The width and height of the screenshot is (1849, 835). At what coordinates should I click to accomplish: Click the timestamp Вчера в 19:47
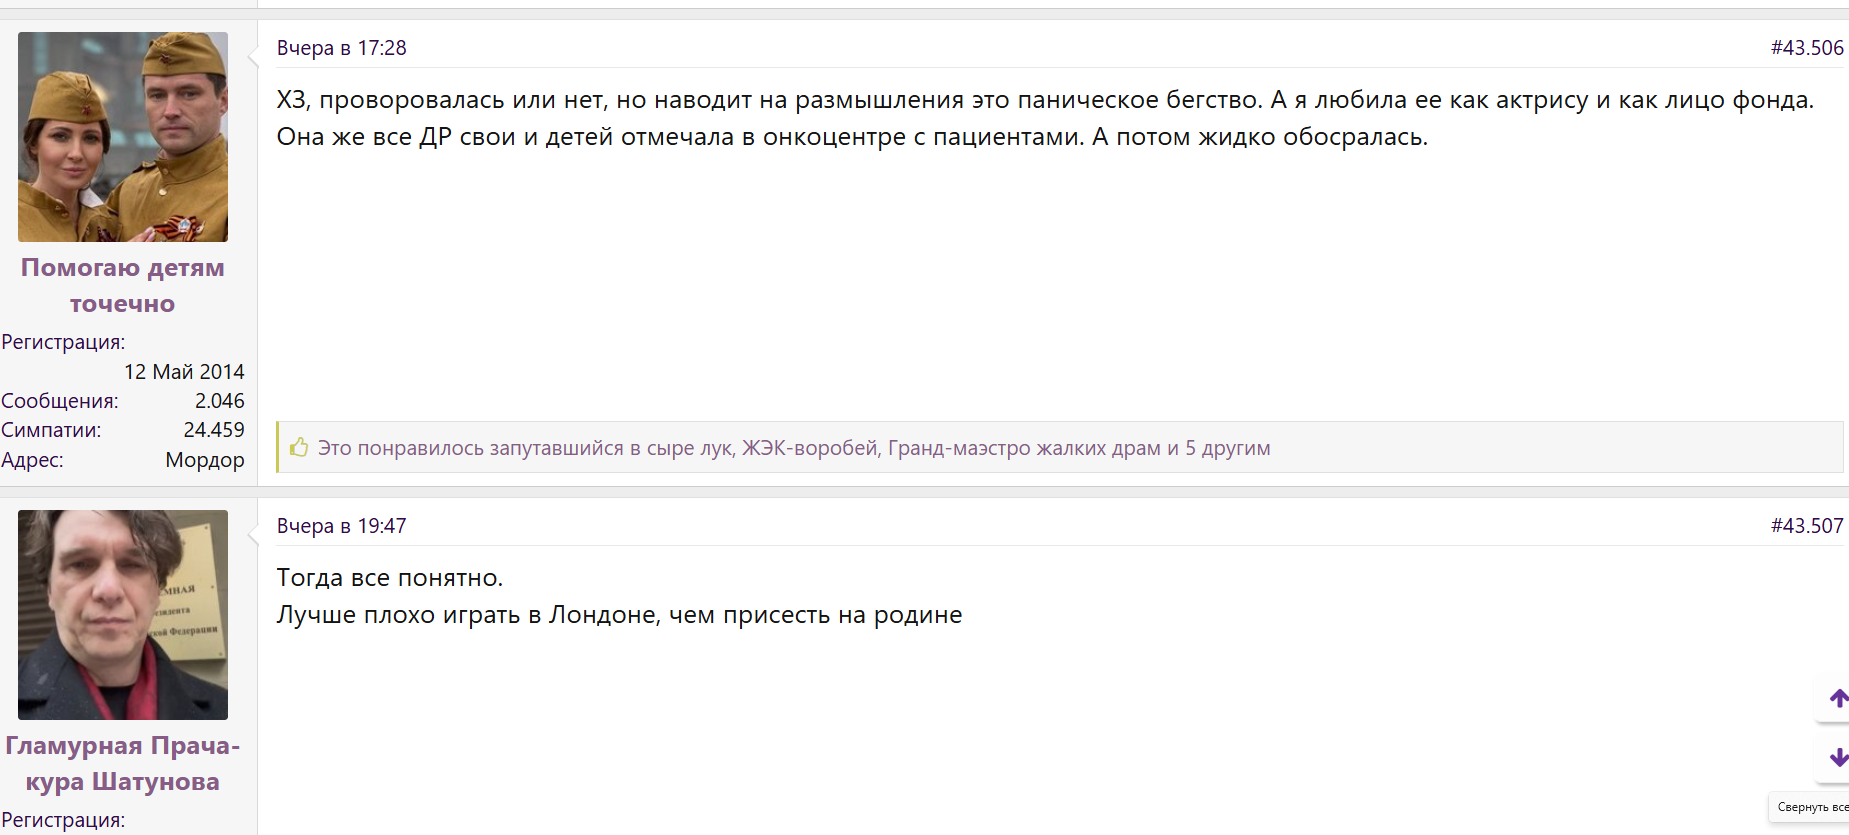click(x=342, y=526)
